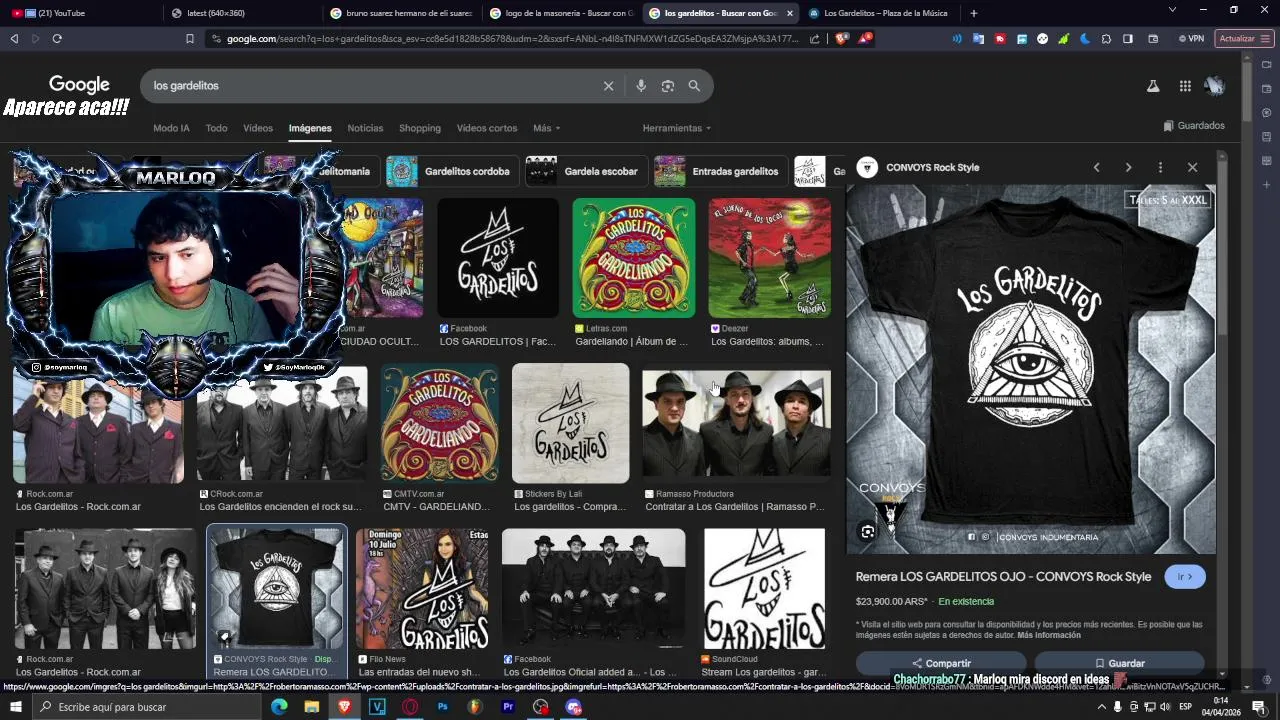Click the Gardela escobar suggestion chip
Viewport: 1280px width, 720px height.
point(585,171)
